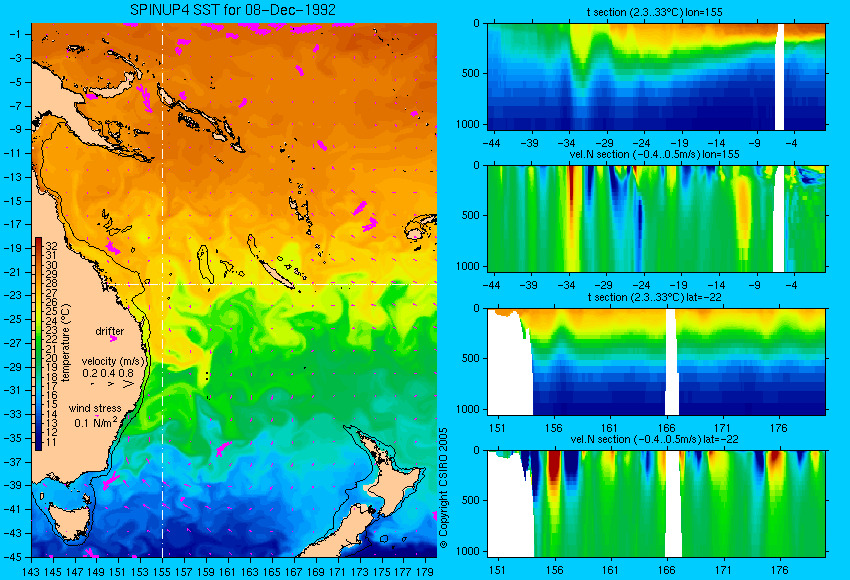Click the white land gap in lon=155 temperature section
The image size is (850, 580).
[780, 76]
